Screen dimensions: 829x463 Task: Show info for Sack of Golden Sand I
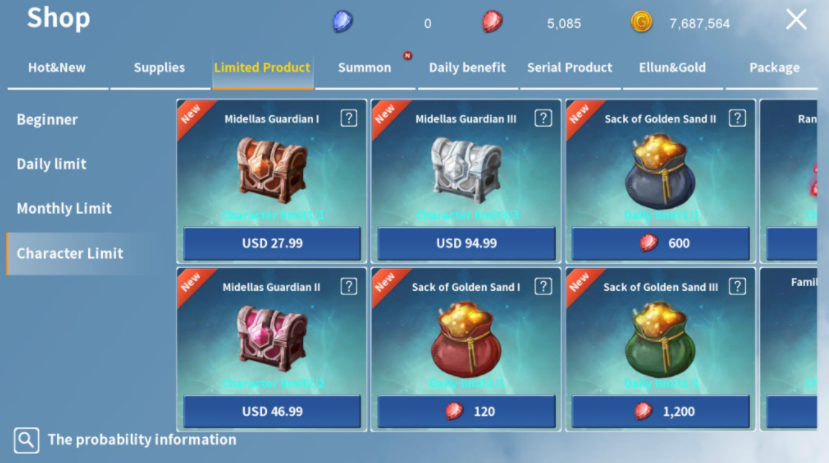click(543, 286)
